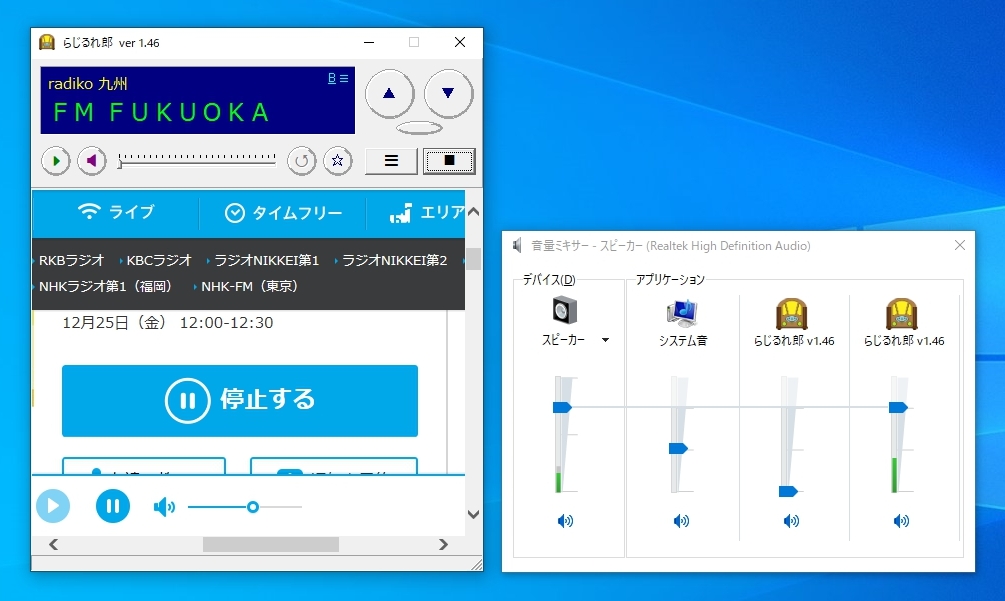Mute the first らじるれ郎 mixer channel
The image size is (1005, 601).
[792, 521]
